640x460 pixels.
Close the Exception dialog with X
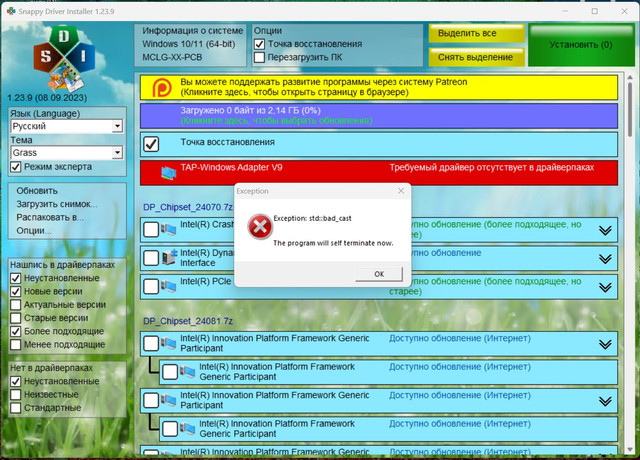401,191
